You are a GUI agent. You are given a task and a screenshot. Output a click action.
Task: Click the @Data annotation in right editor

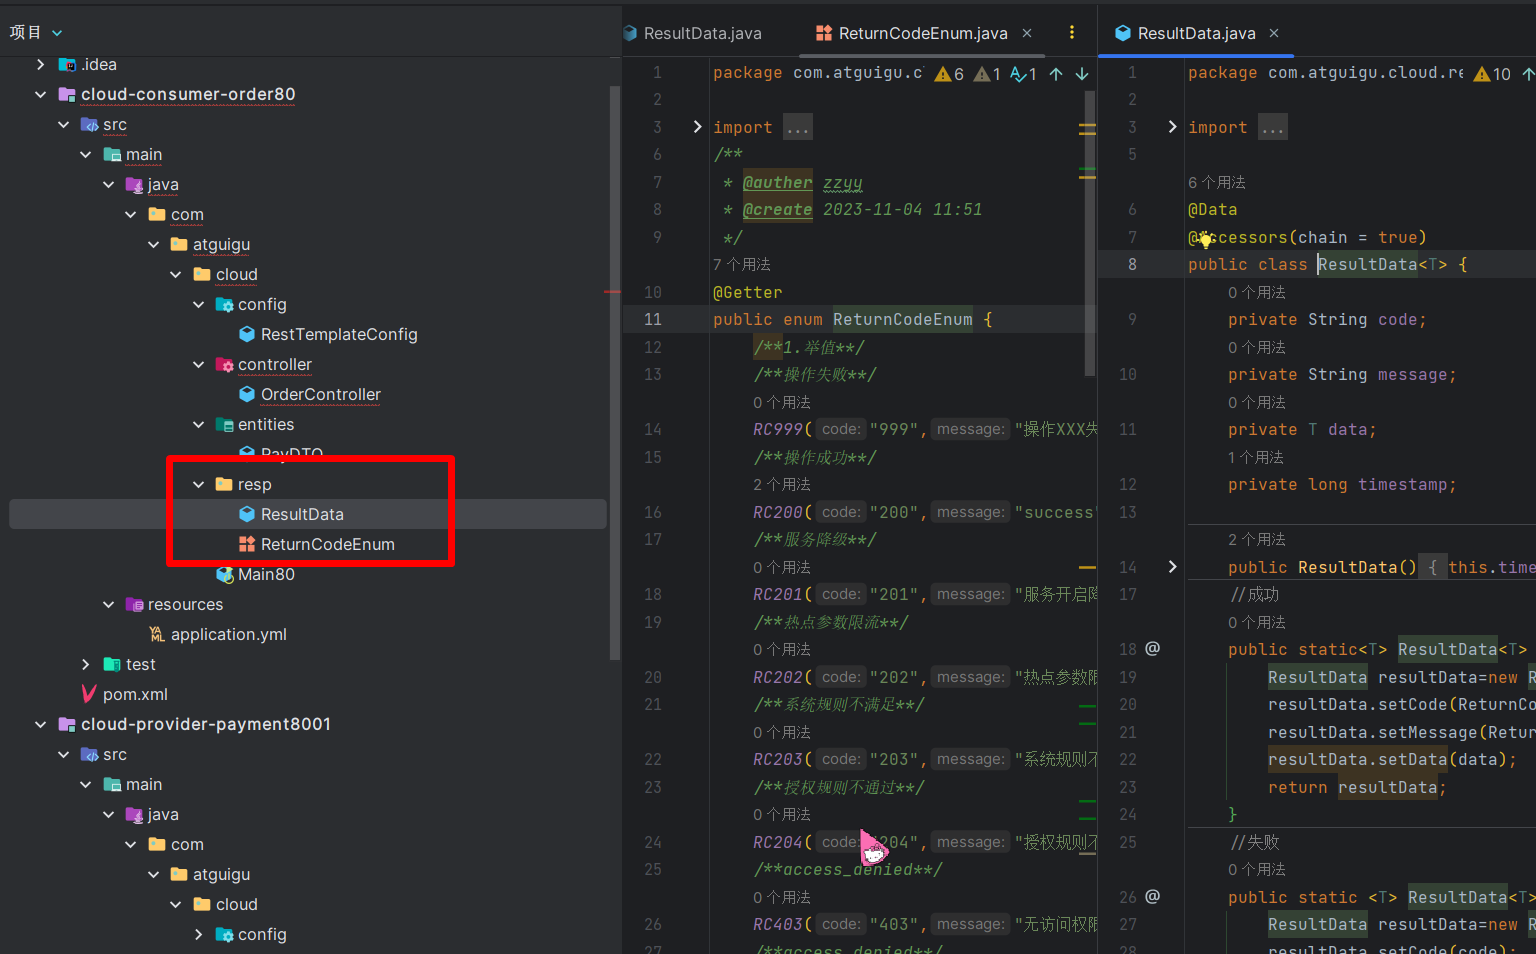click(1212, 209)
